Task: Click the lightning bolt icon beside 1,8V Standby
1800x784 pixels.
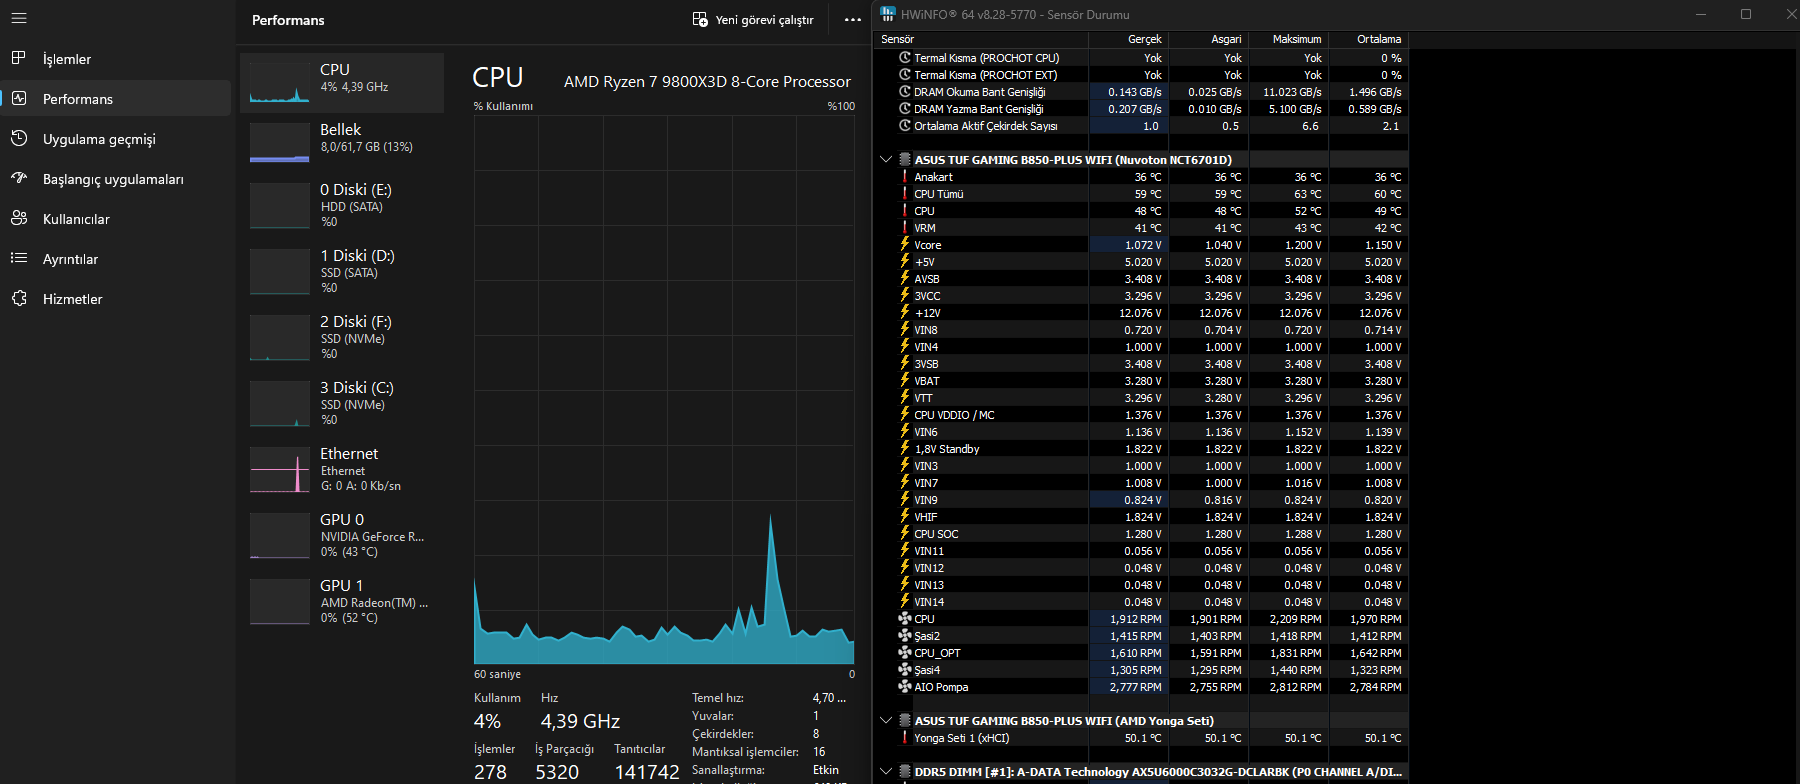Action: pyautogui.click(x=905, y=449)
